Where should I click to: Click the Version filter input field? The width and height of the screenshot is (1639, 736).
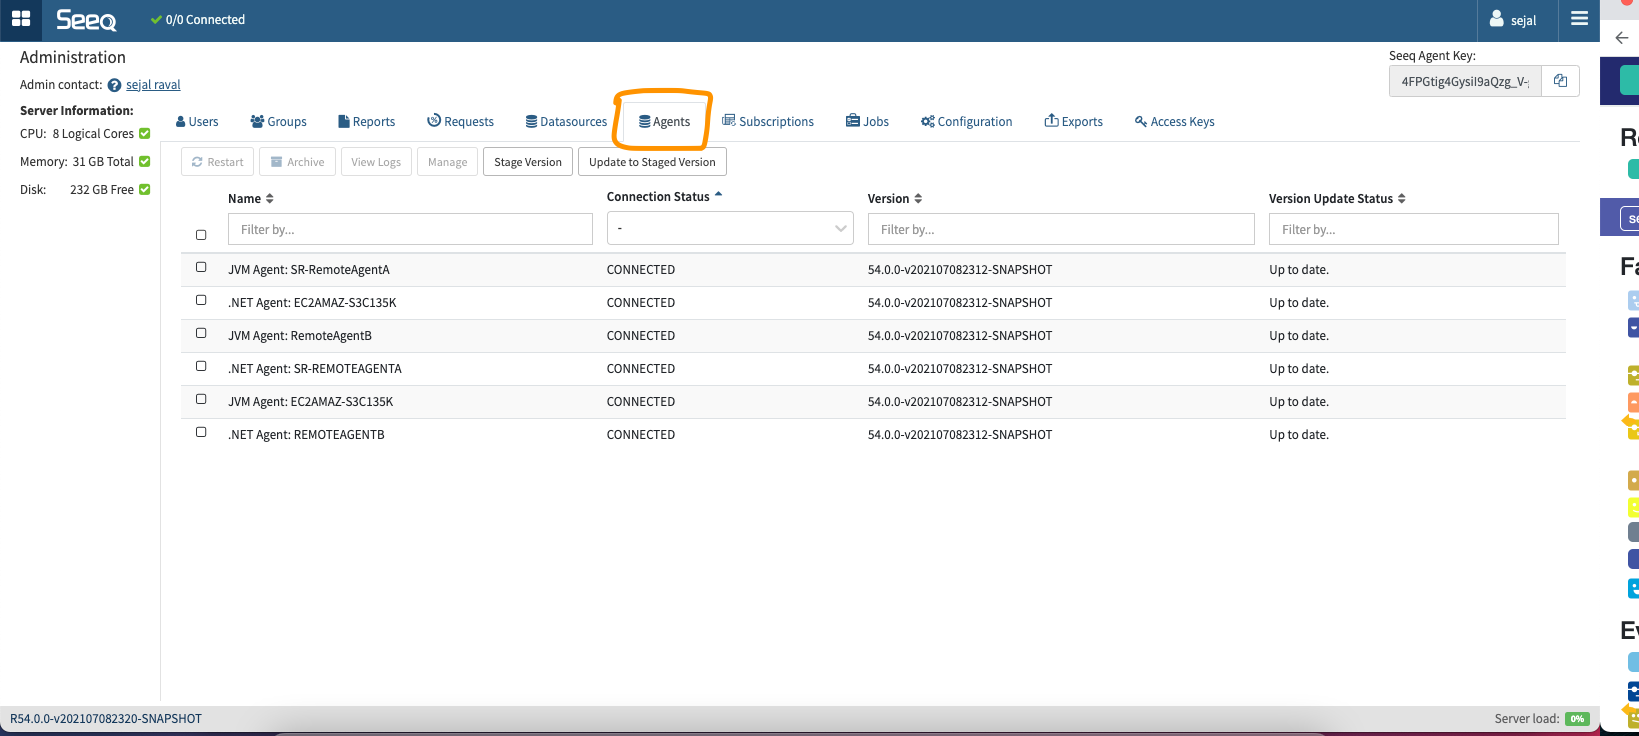[x=1060, y=229]
